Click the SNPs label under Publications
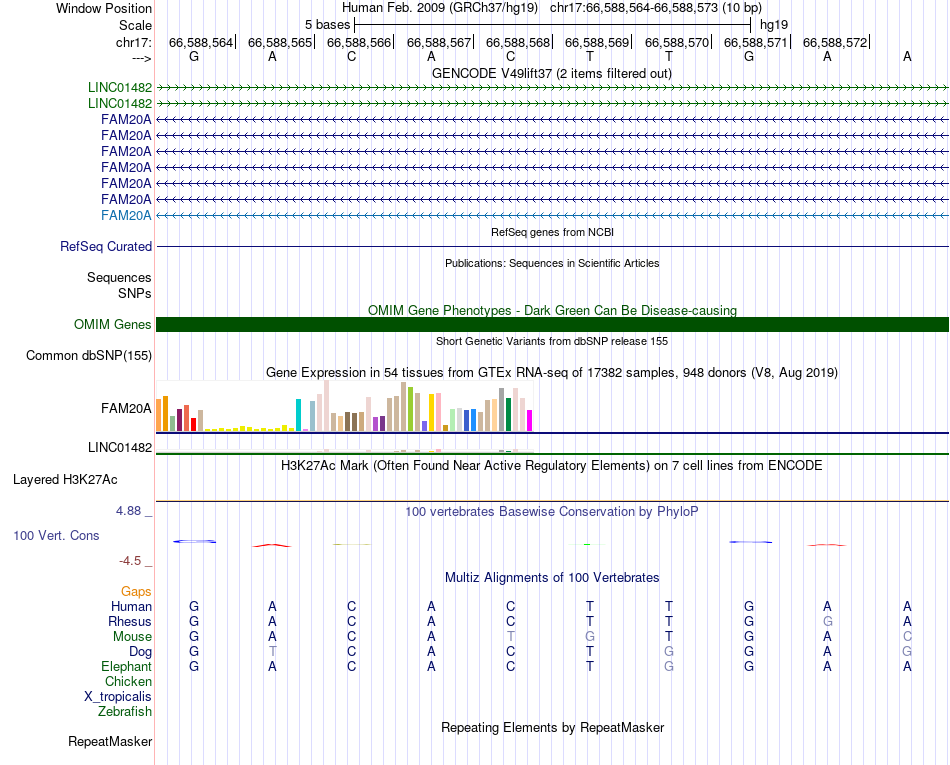Image resolution: width=950 pixels, height=765 pixels. (x=135, y=293)
